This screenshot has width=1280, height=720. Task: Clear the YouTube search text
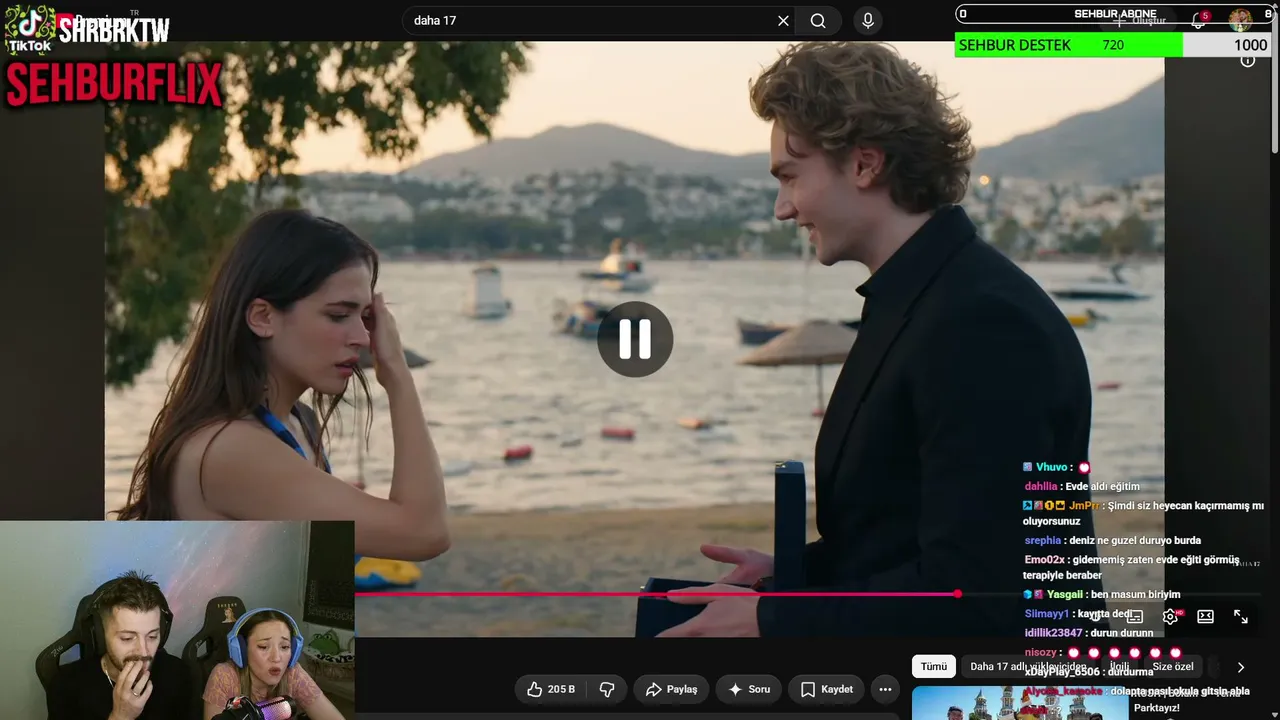tap(783, 21)
